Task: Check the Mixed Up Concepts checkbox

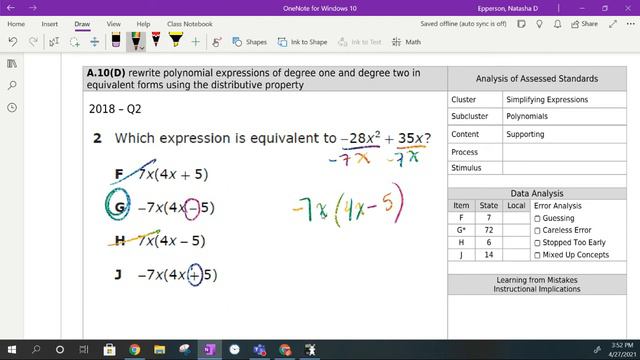Action: pos(537,255)
